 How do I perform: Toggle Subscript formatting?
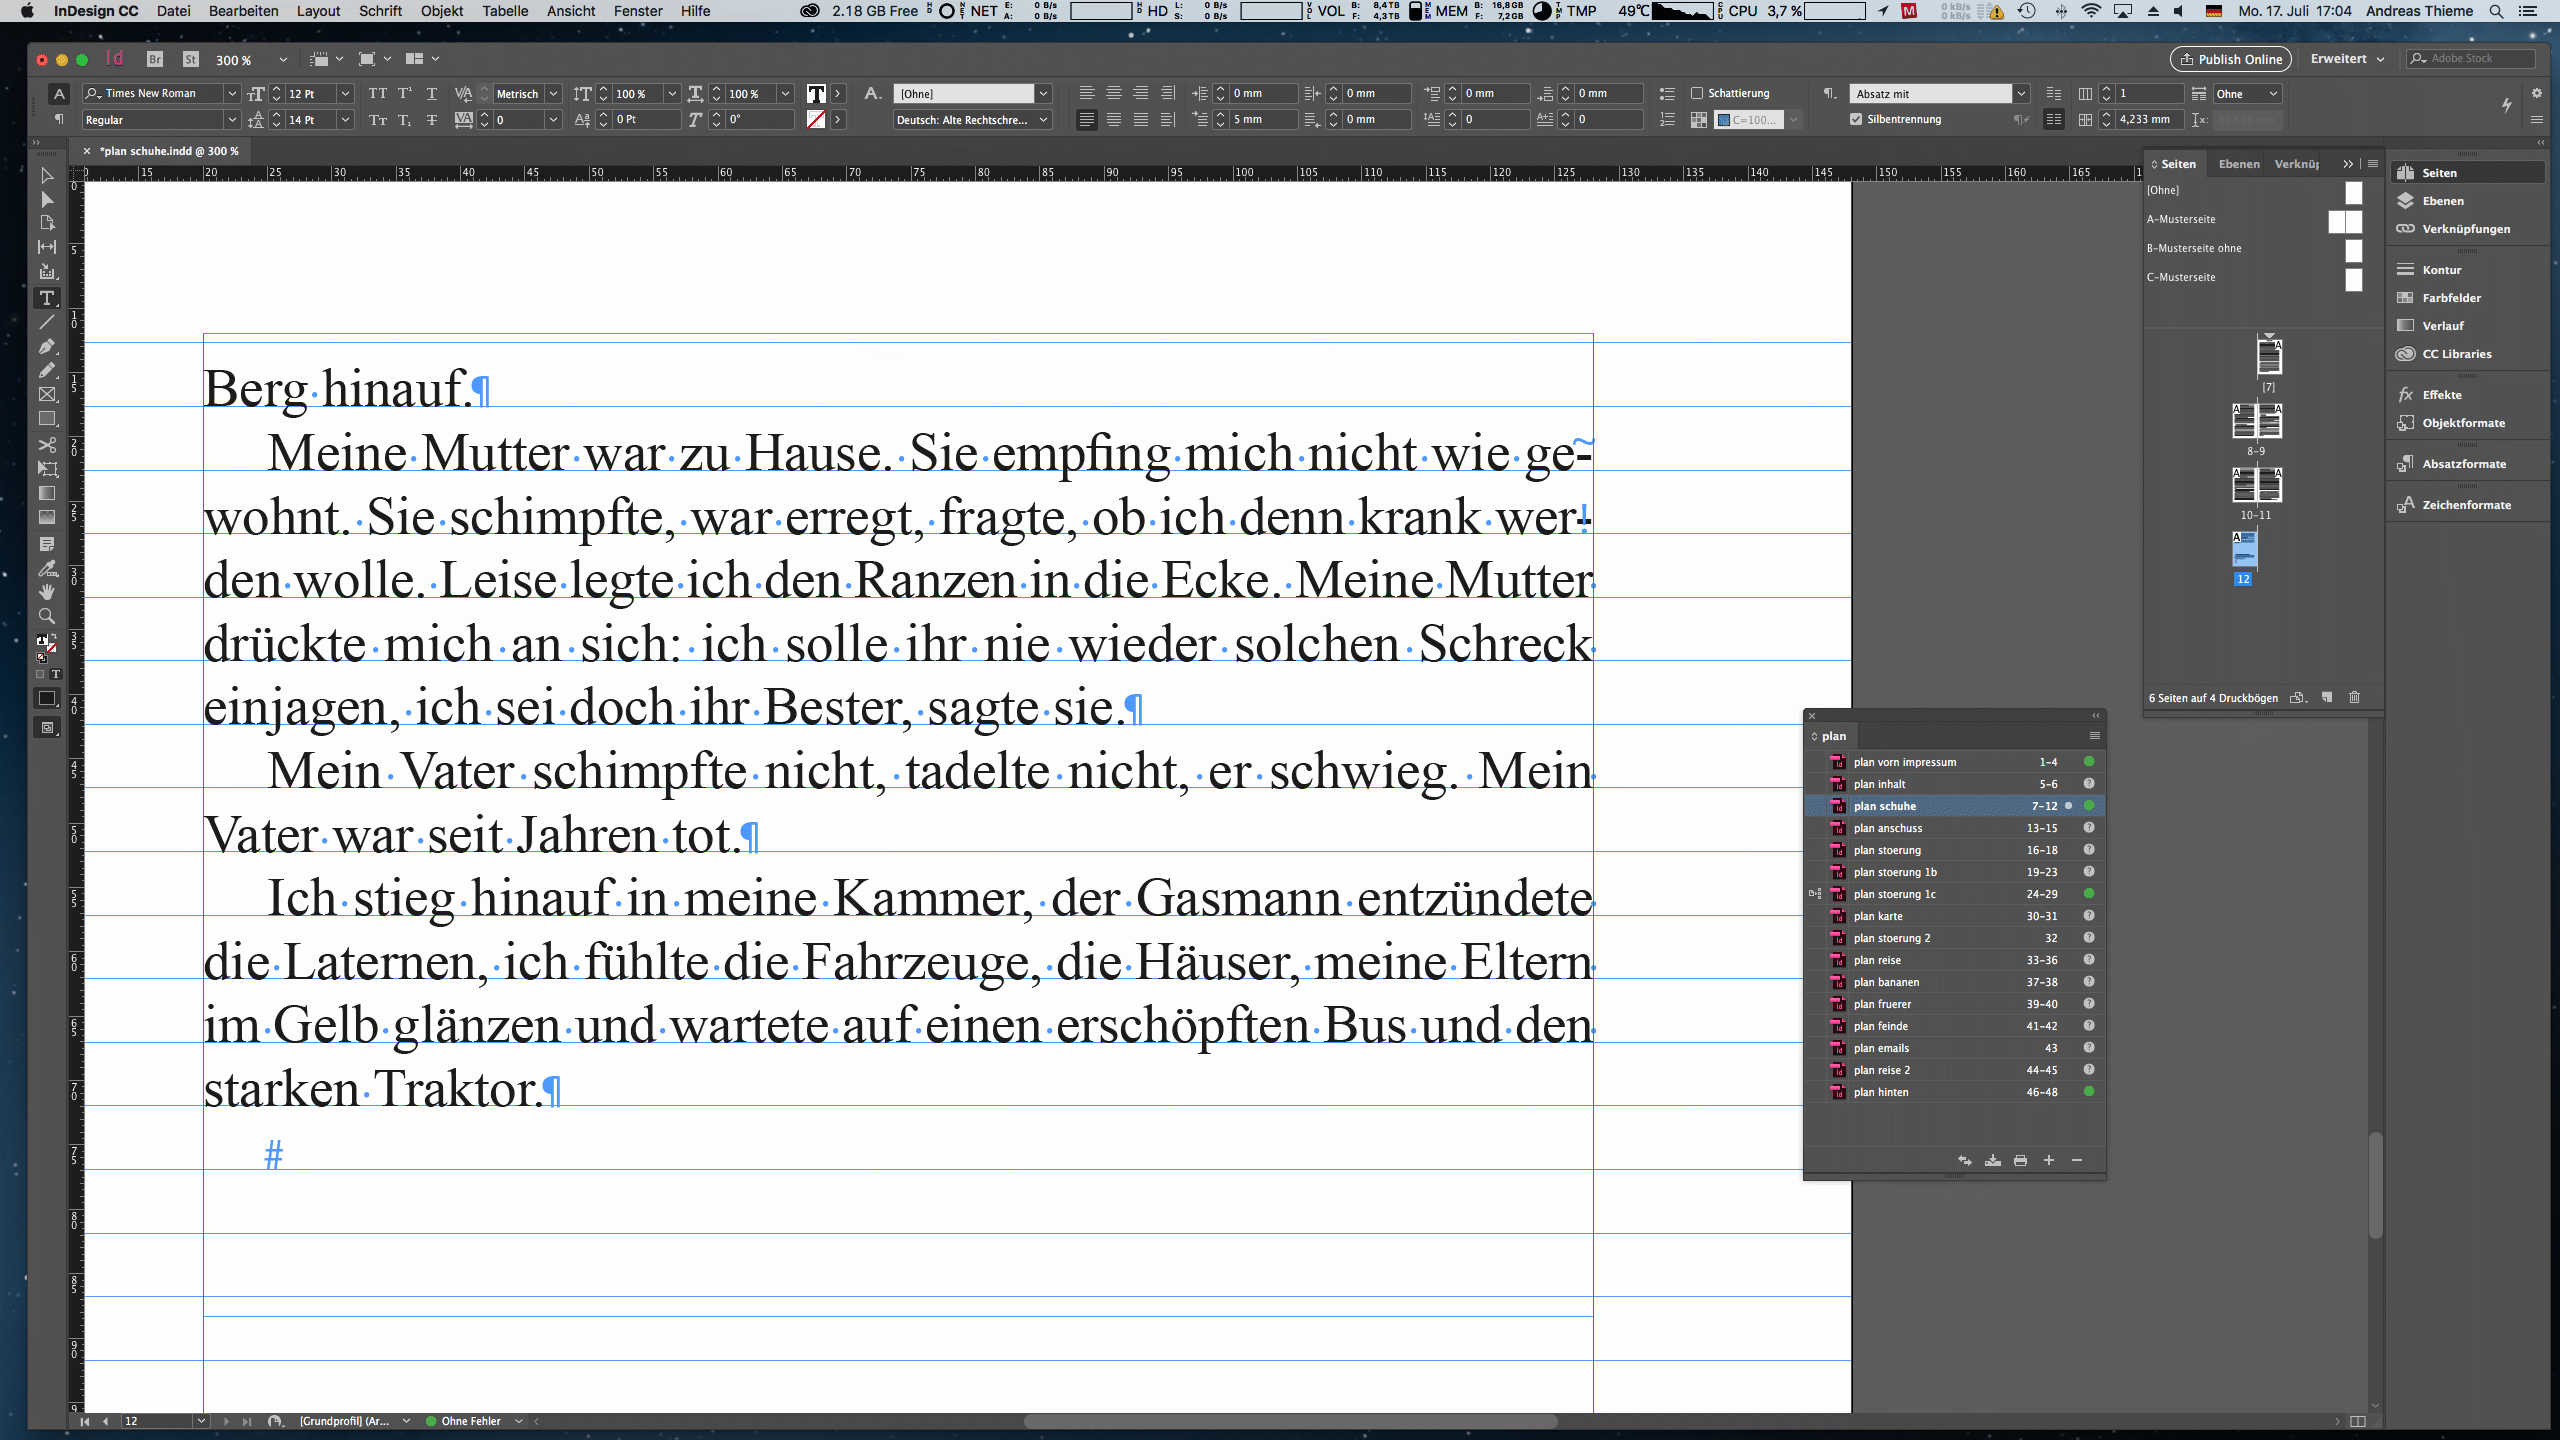[x=404, y=119]
